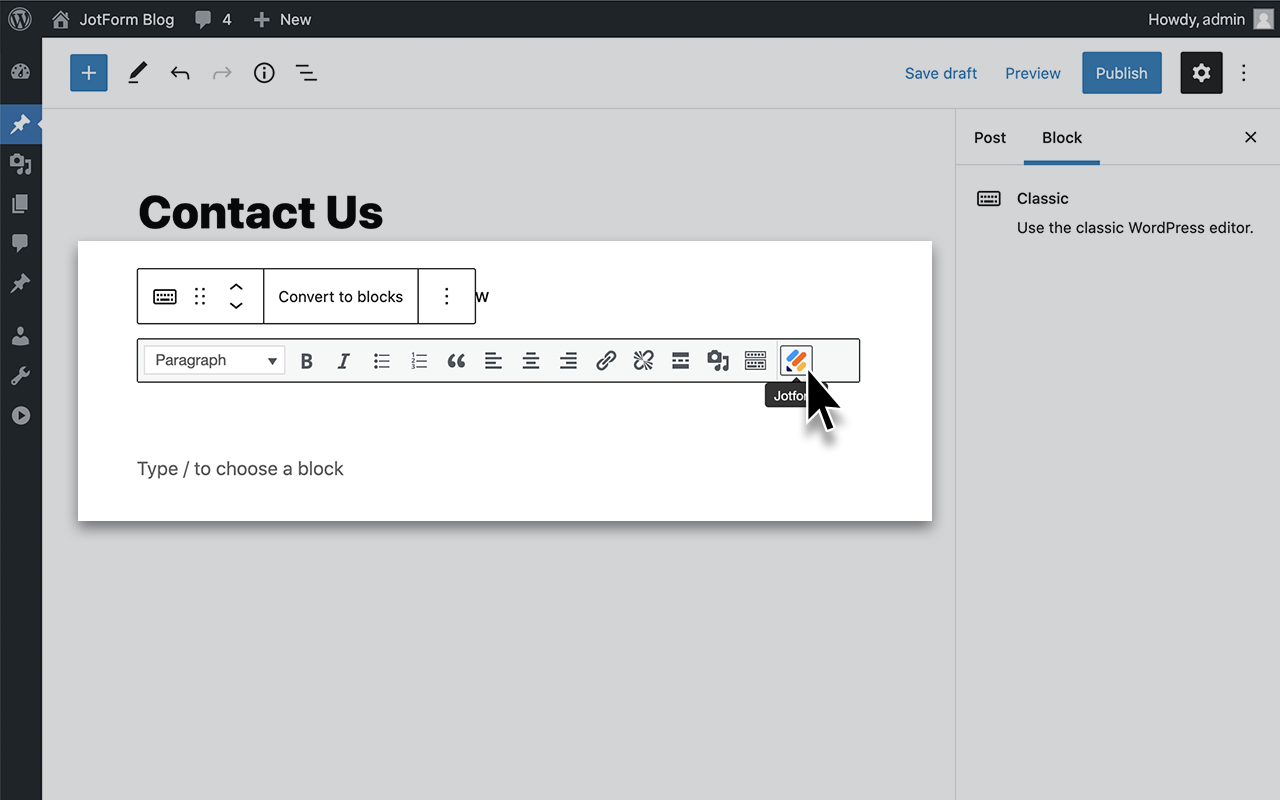Insert a numbered list

419,361
